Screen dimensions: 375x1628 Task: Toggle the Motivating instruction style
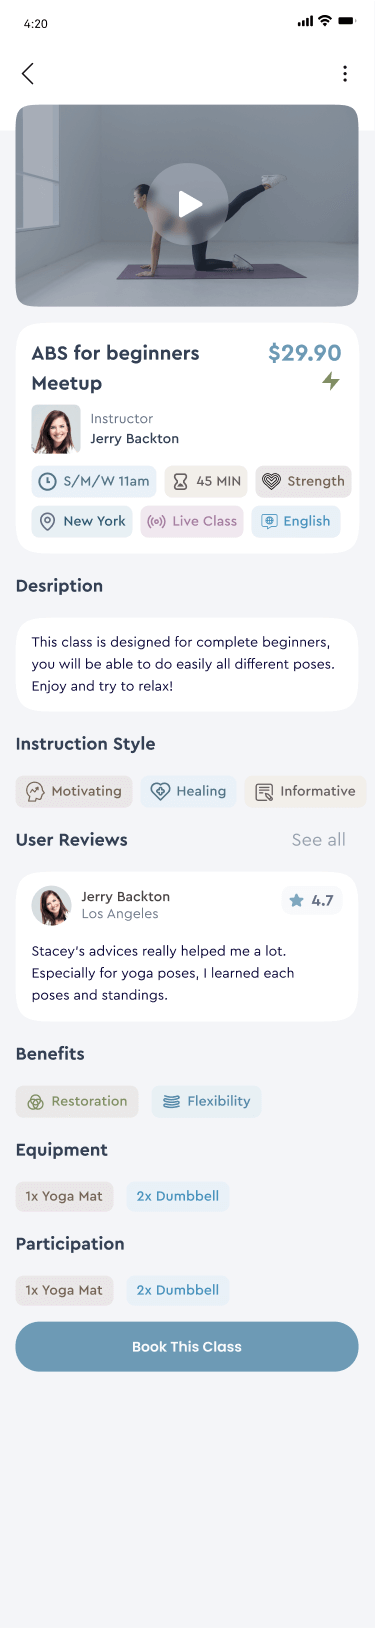click(75, 791)
